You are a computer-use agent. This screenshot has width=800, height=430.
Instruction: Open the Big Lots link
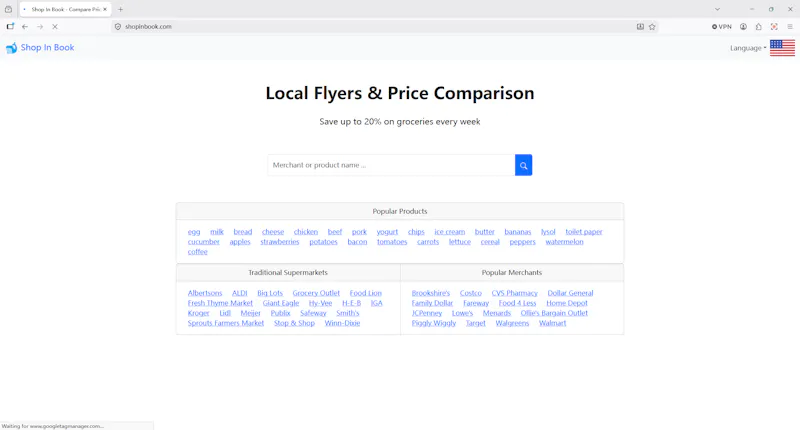pyautogui.click(x=270, y=293)
